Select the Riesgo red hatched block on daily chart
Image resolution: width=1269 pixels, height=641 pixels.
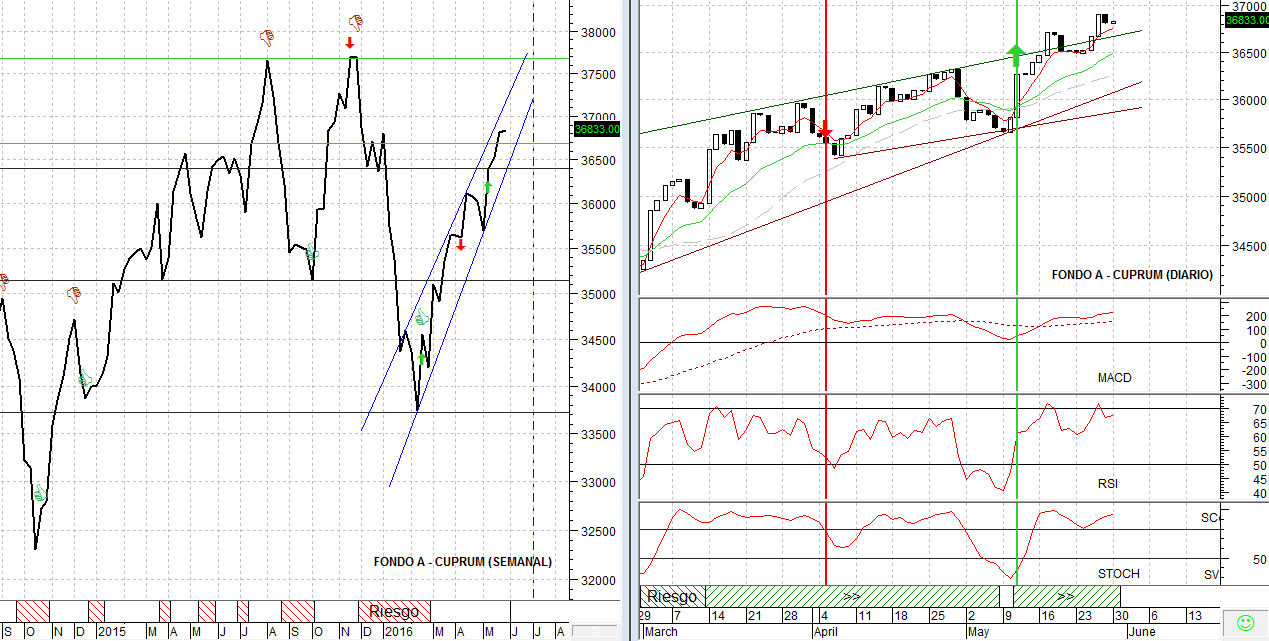point(672,596)
